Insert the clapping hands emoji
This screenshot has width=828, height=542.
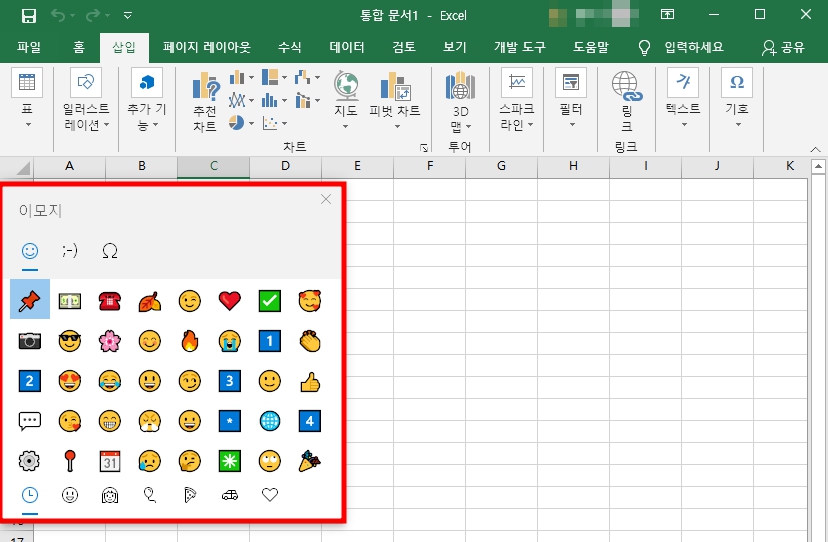310,341
